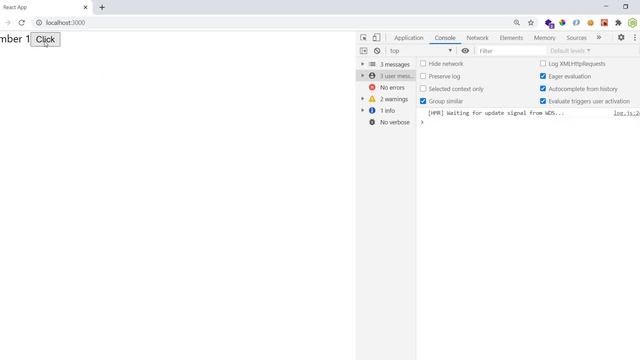Image resolution: width=640 pixels, height=360 pixels.
Task: Open the log.js source link
Action: coord(627,113)
